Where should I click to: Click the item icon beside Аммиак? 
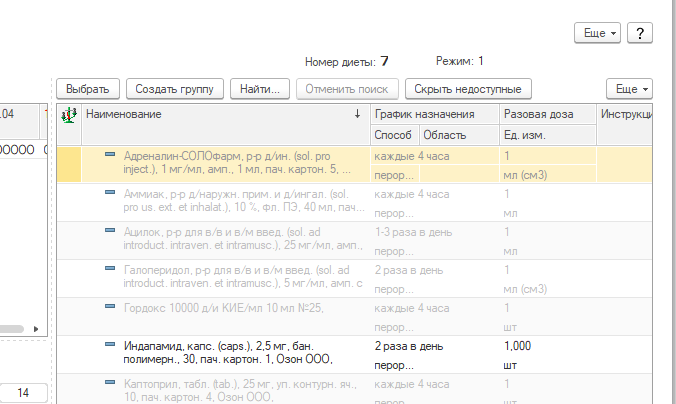click(111, 193)
